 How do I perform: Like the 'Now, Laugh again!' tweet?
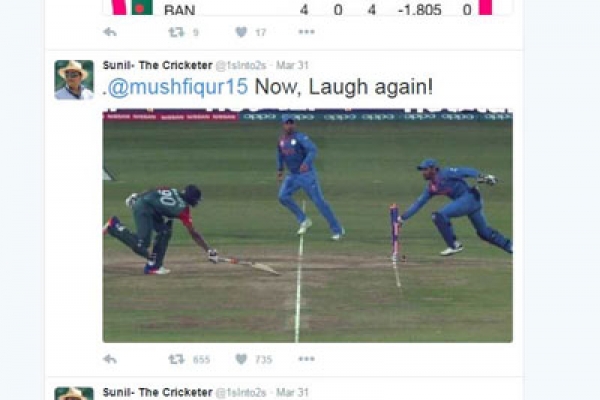(241, 359)
